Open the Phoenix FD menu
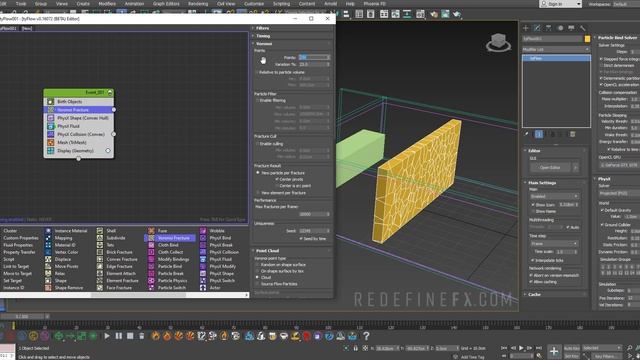 (374, 4)
